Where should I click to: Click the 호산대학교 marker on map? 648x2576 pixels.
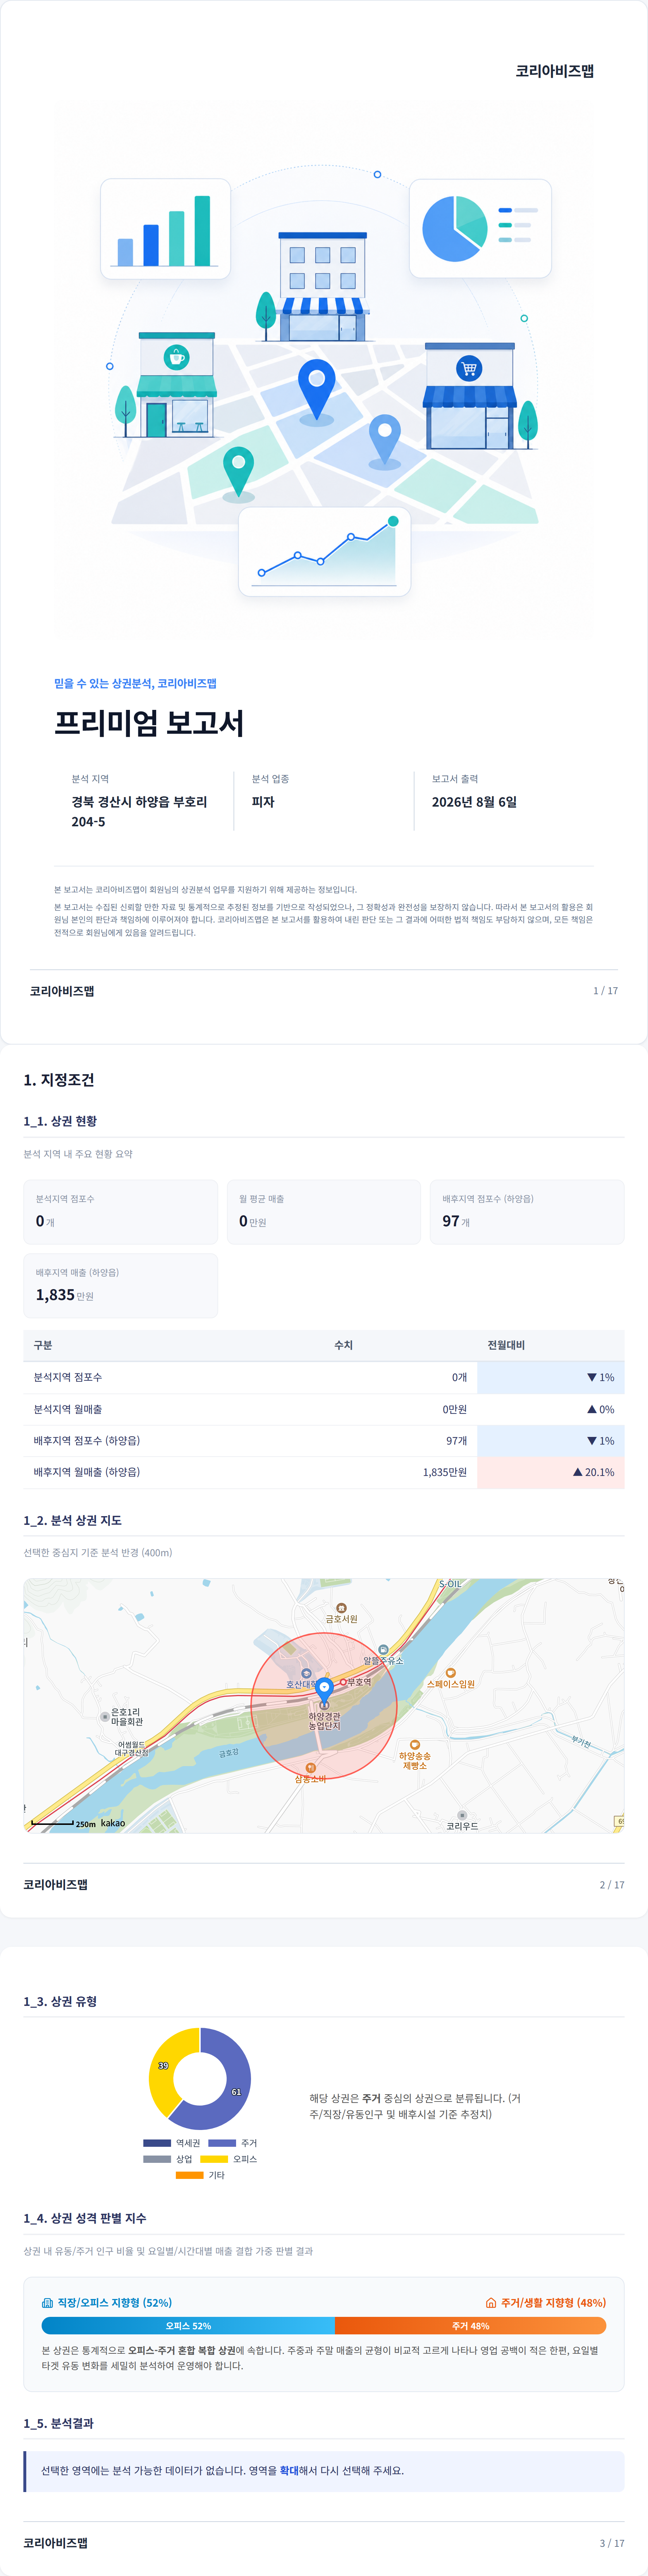pyautogui.click(x=306, y=1673)
